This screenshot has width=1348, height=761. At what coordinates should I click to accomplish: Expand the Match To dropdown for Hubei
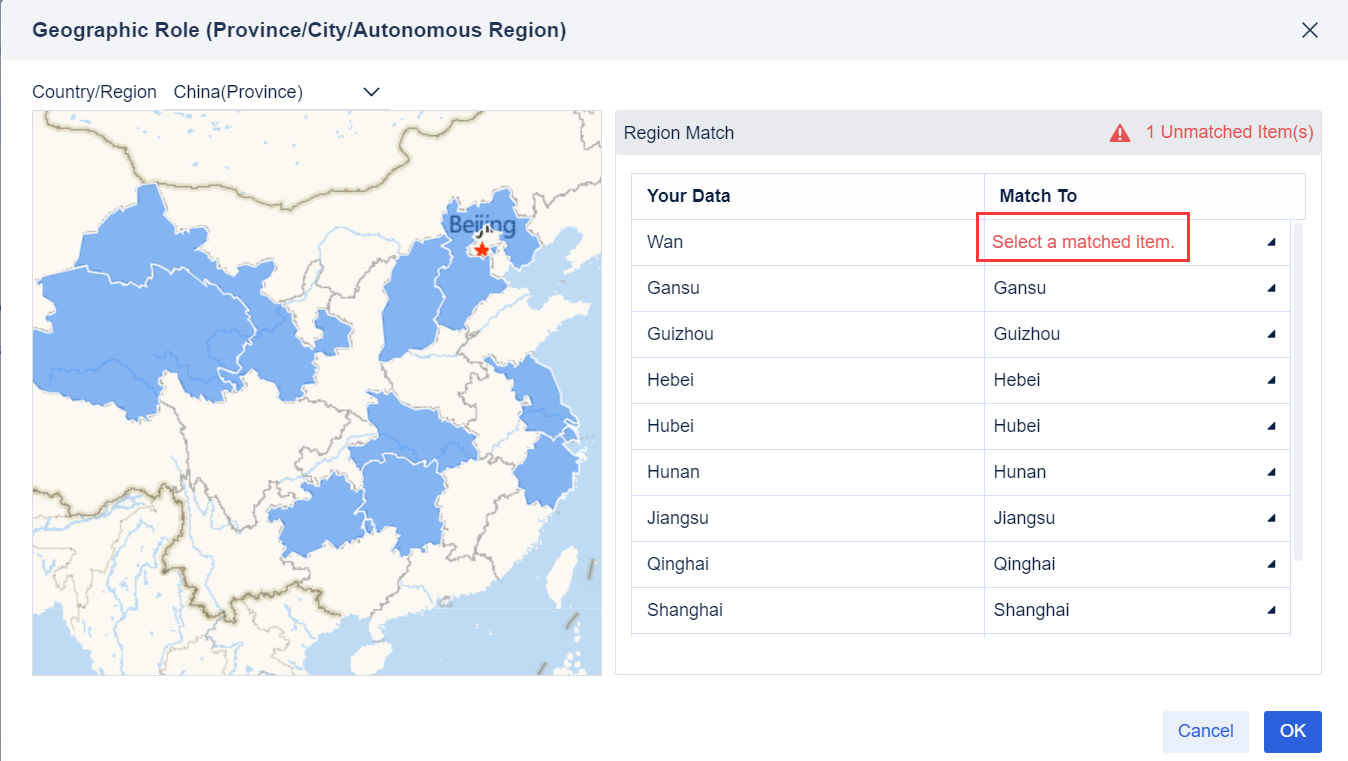[x=1271, y=426]
